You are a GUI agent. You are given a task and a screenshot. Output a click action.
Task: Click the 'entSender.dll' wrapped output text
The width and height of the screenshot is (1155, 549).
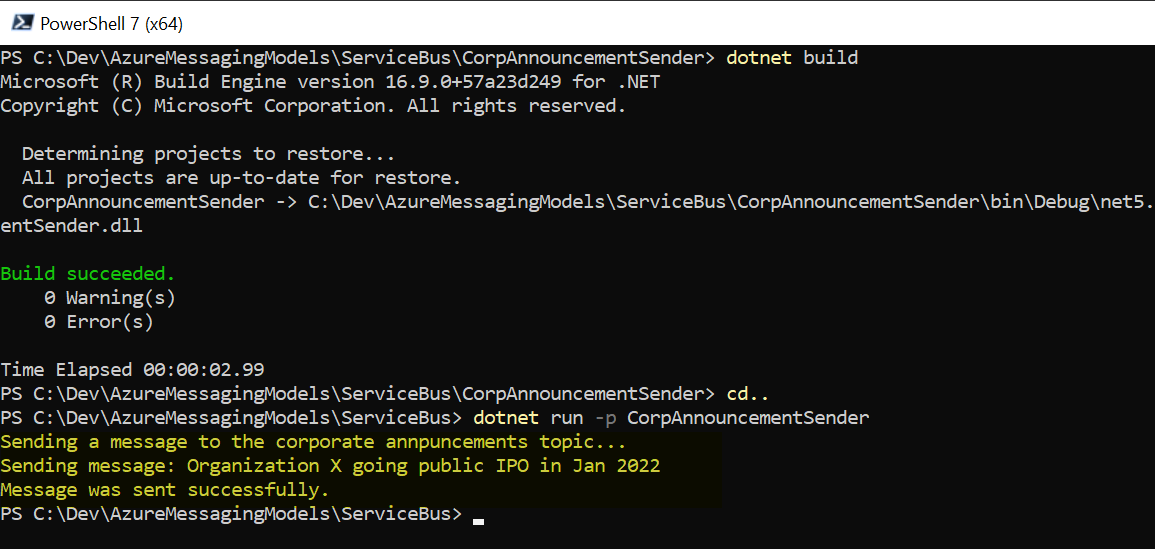tap(71, 226)
